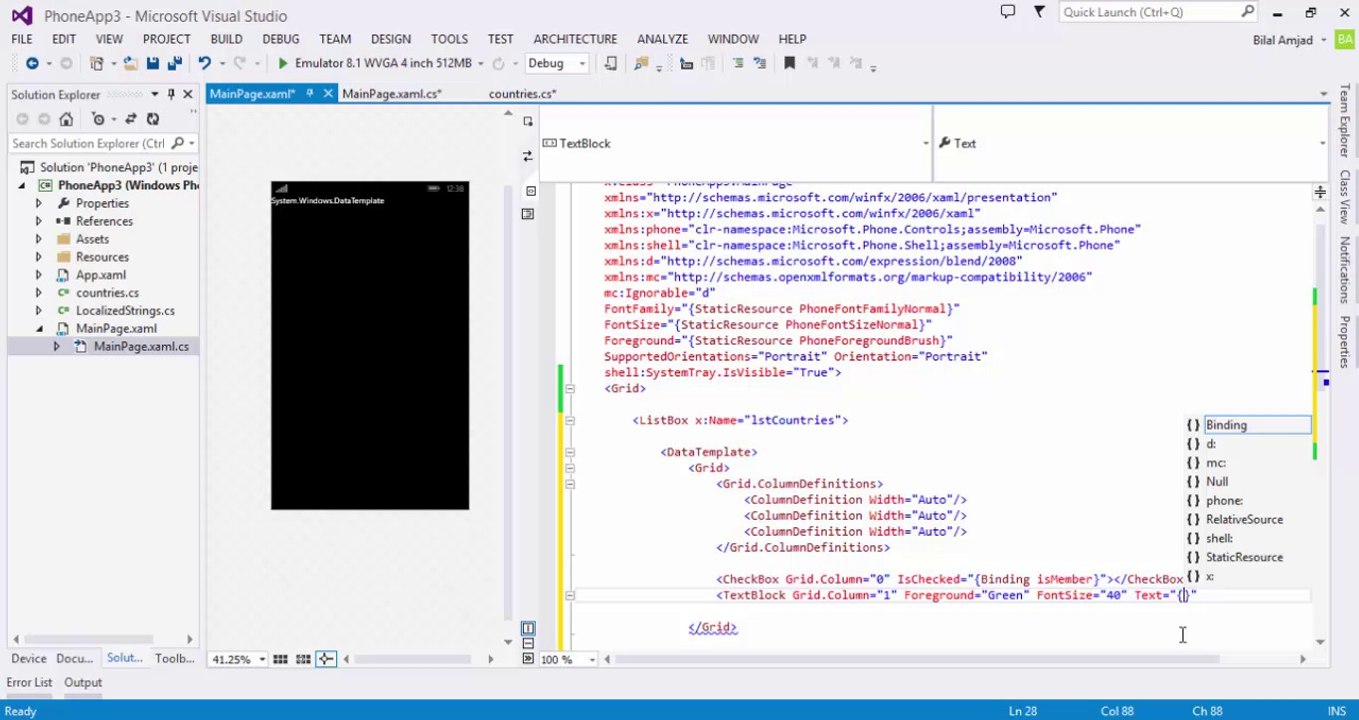Open the Team Explorer side tab
This screenshot has width=1359, height=720.
point(1345,120)
